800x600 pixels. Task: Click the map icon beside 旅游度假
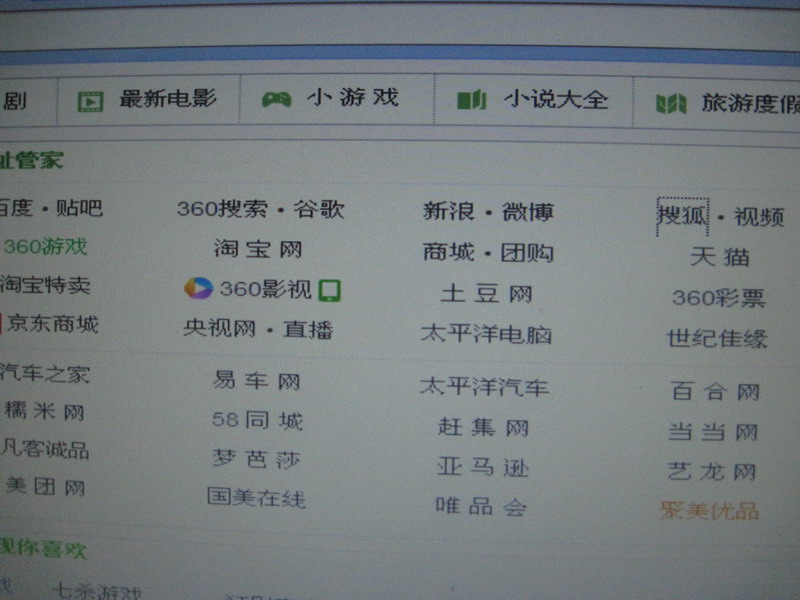point(671,104)
